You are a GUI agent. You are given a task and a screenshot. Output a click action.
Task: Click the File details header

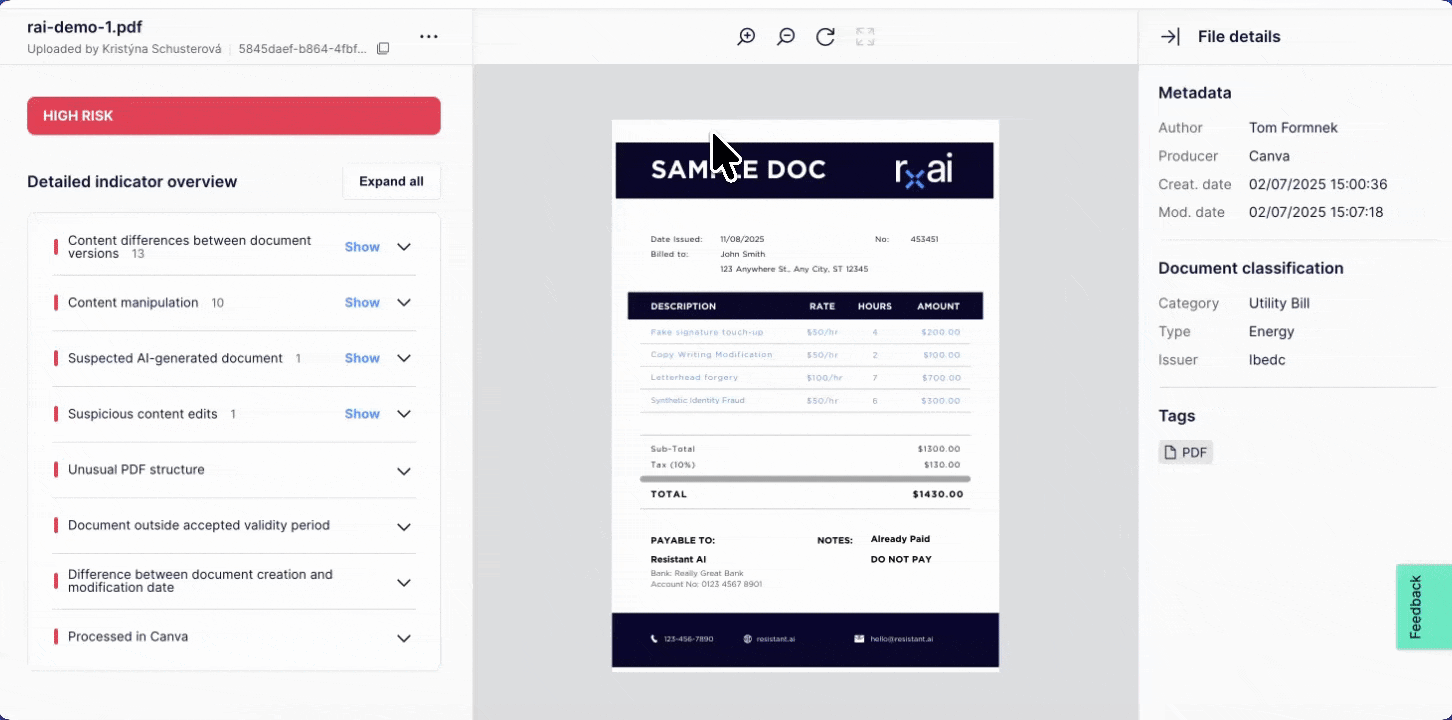(x=1239, y=36)
